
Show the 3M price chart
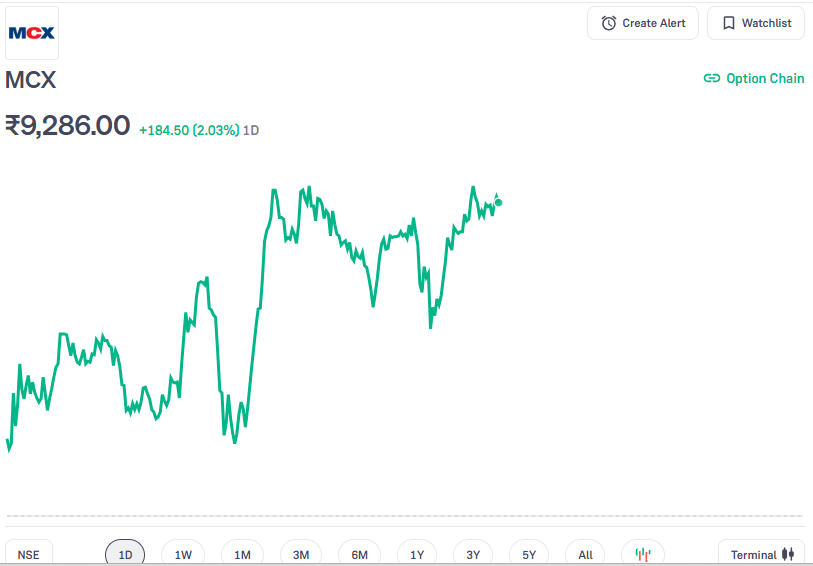pos(301,554)
